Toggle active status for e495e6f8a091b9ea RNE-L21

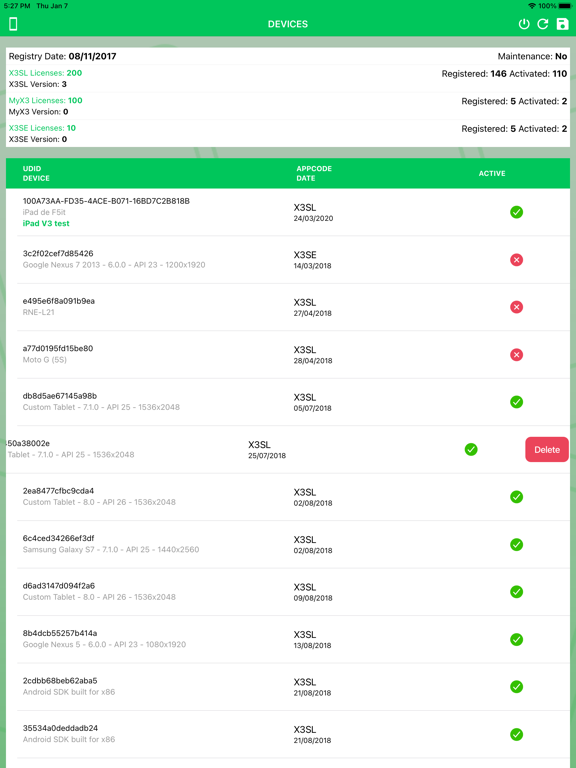[516, 307]
